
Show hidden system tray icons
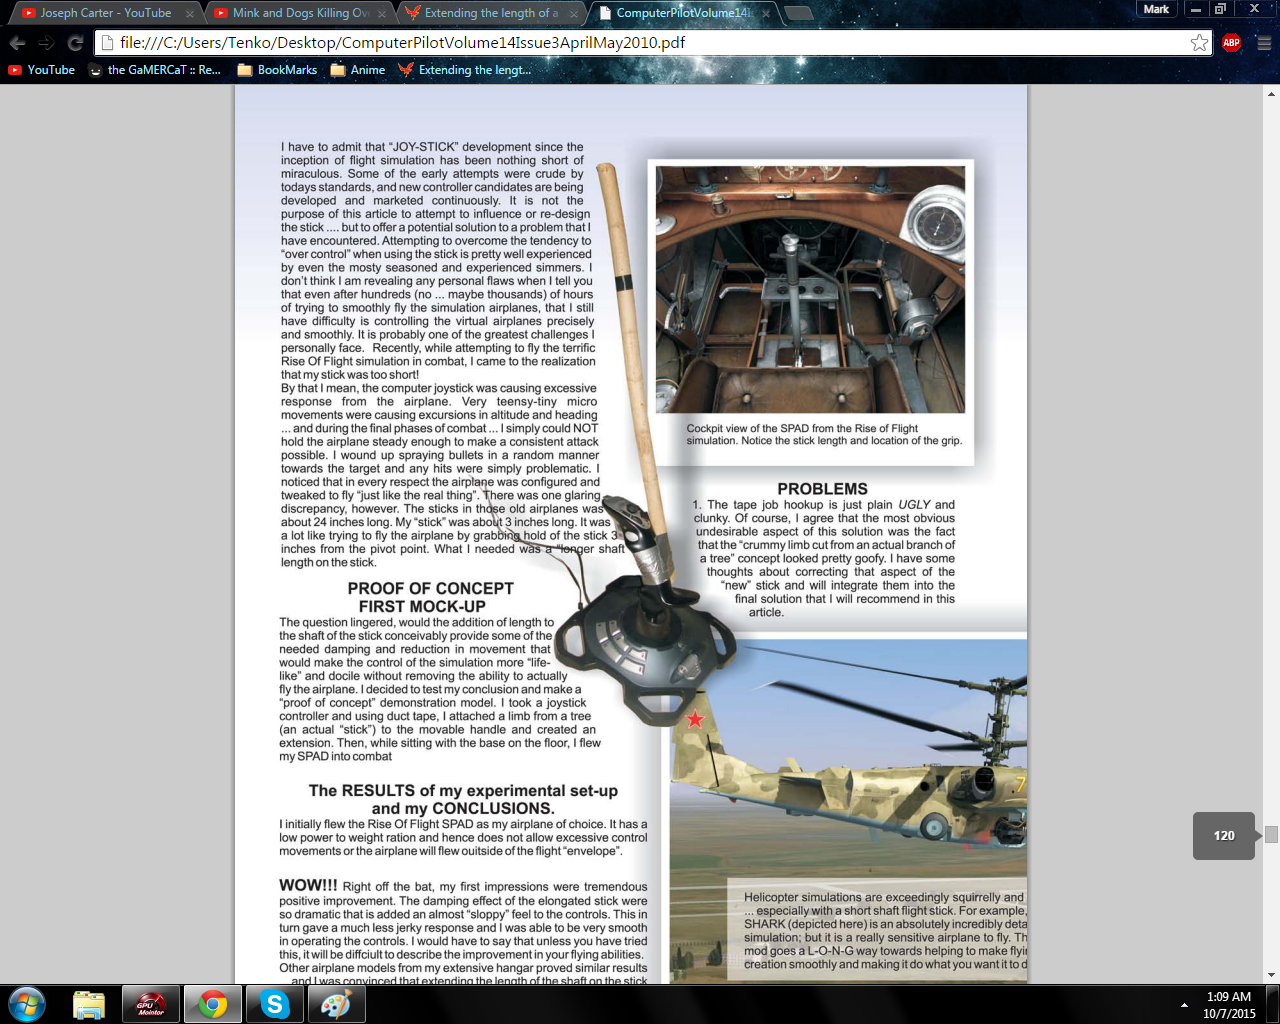pos(1184,1005)
